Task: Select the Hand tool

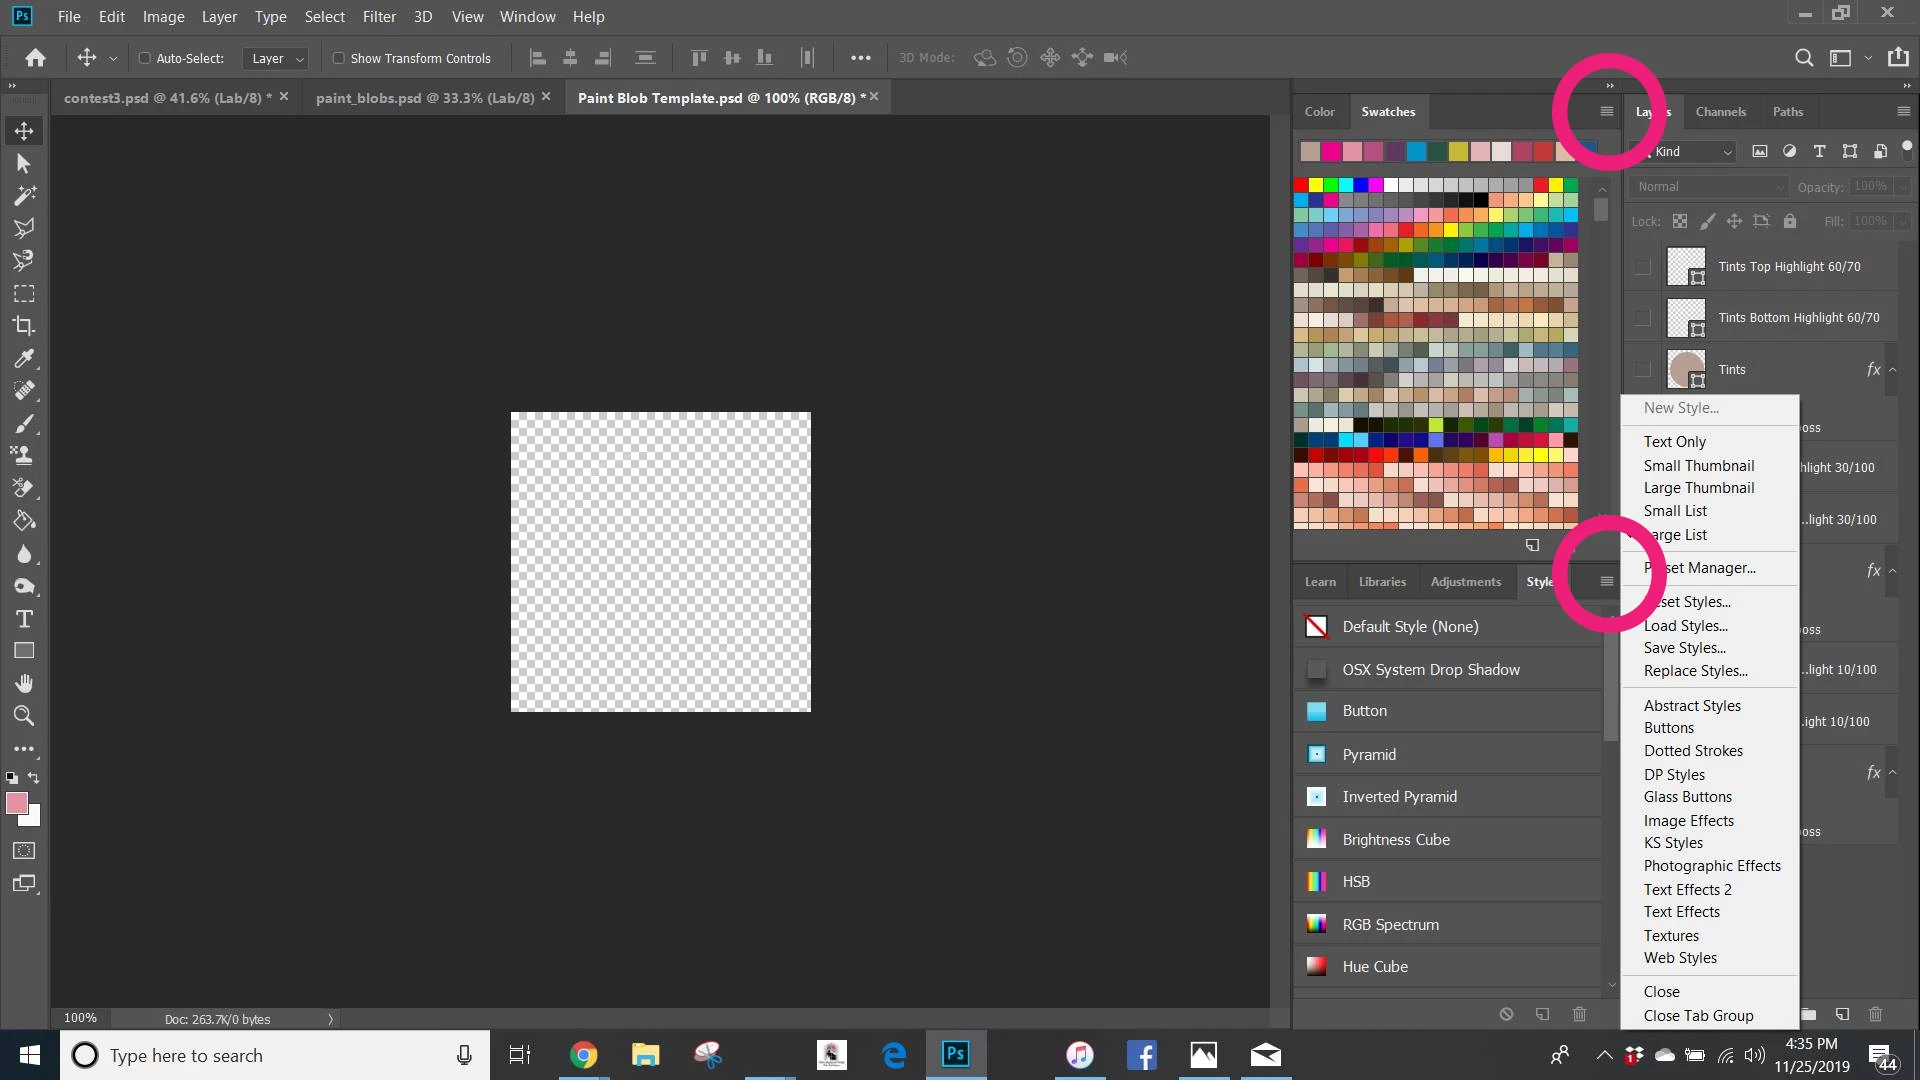Action: click(24, 684)
